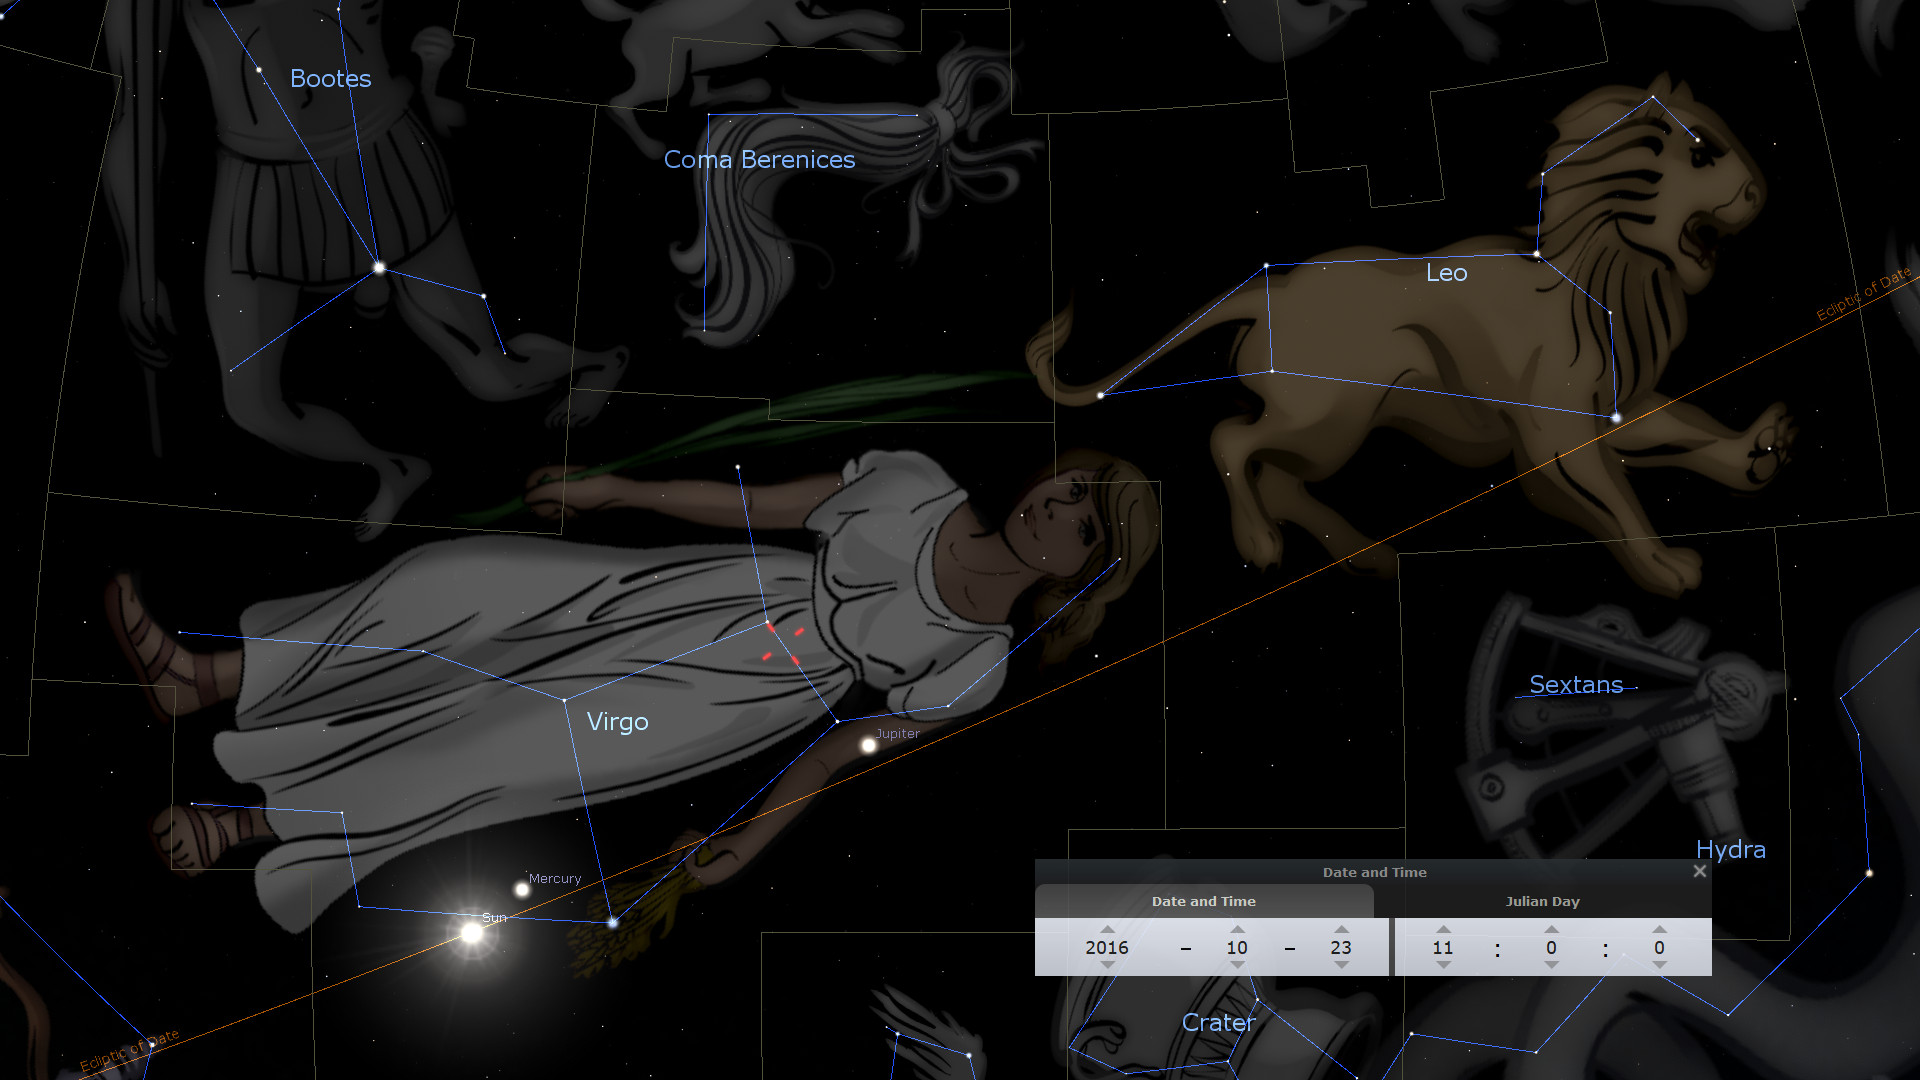Decrease the hour value with down arrow
The image size is (1920, 1080).
click(x=1443, y=965)
